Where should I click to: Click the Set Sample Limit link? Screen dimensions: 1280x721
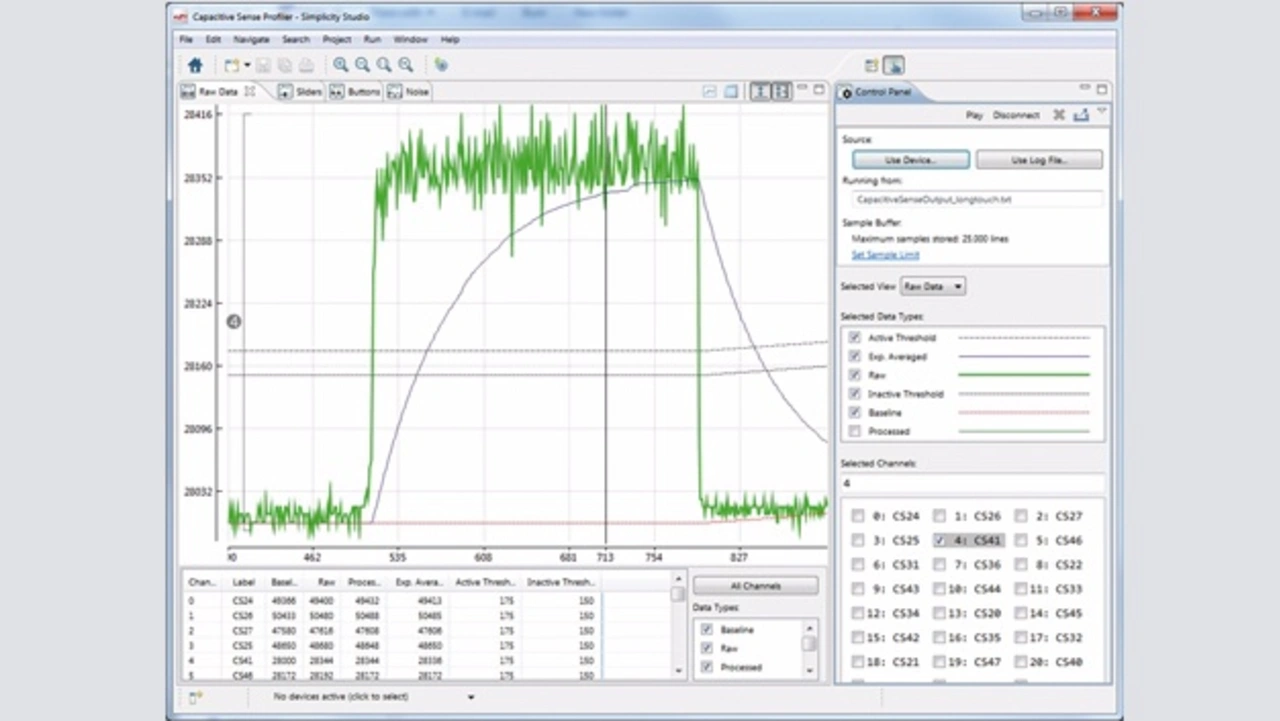(x=885, y=255)
